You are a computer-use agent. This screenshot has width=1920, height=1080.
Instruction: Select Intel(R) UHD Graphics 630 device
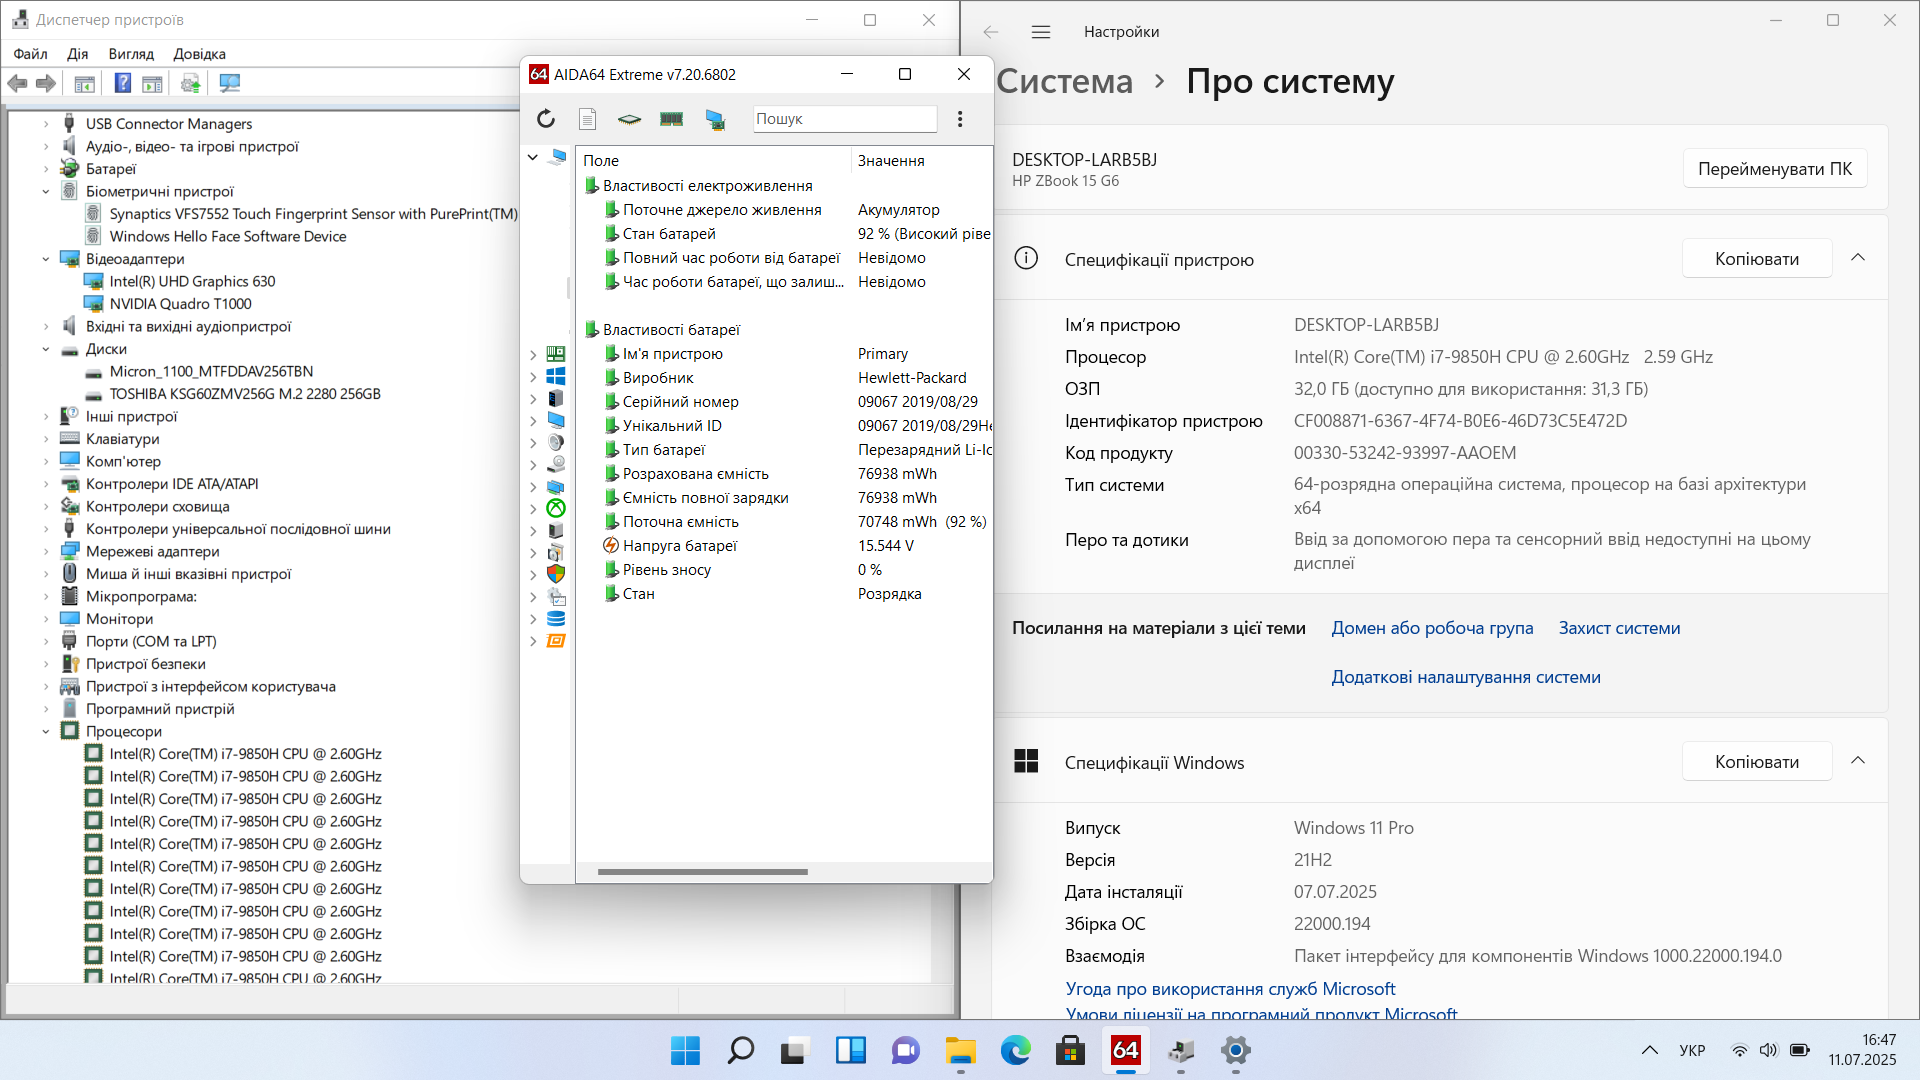point(192,282)
